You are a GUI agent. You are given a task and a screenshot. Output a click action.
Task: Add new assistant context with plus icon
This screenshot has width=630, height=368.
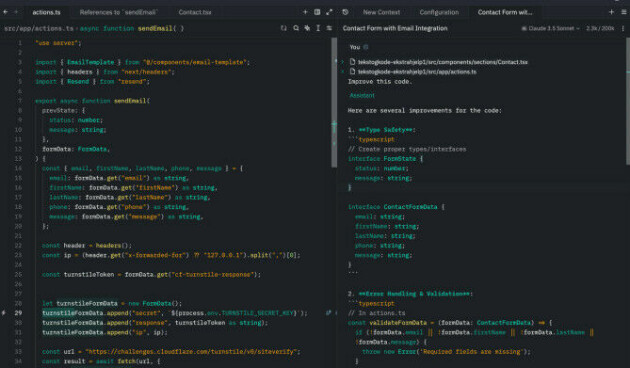tap(611, 12)
